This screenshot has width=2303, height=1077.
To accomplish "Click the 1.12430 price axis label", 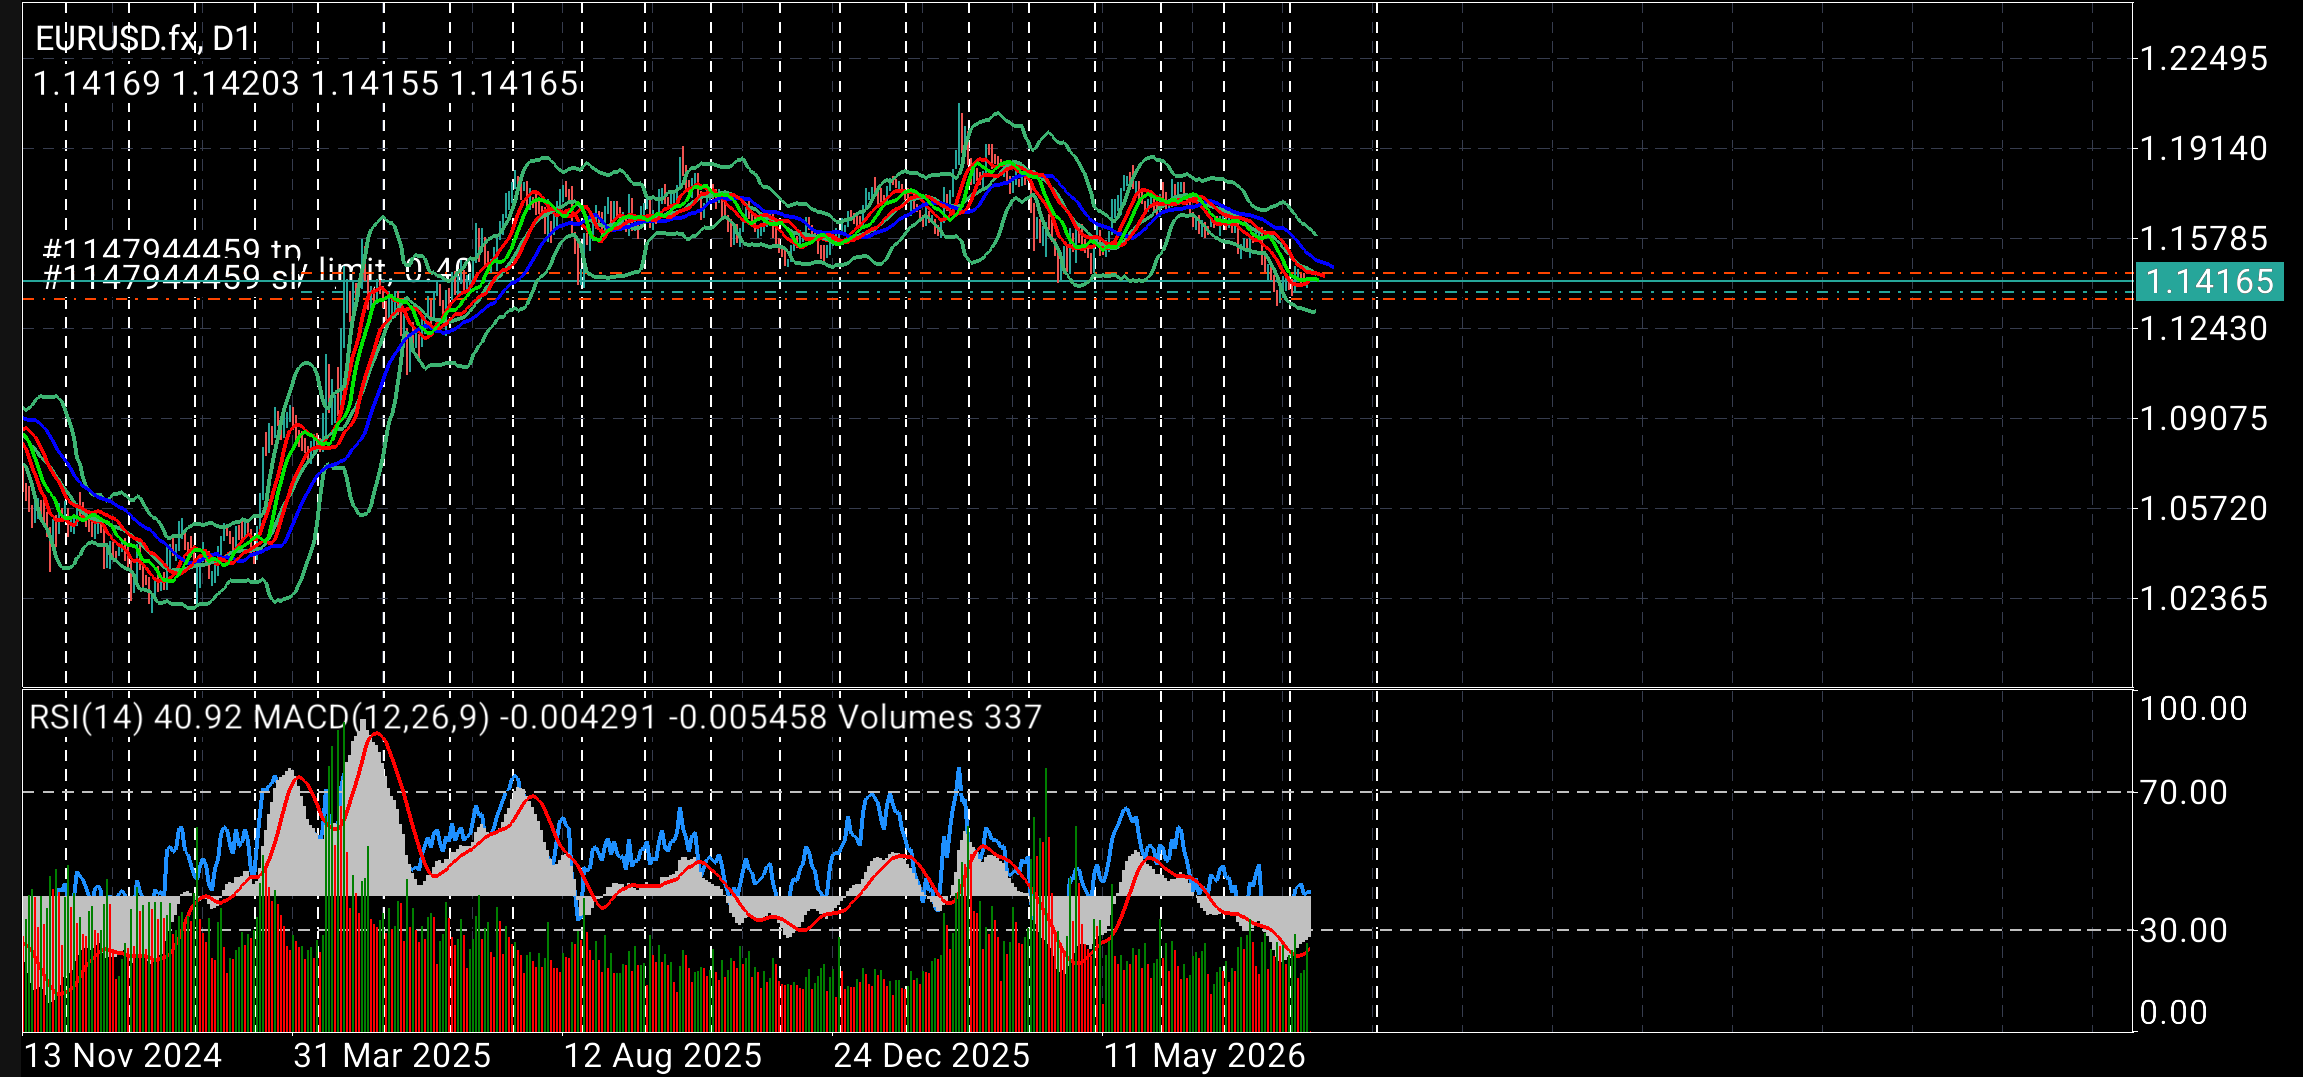I will point(2204,329).
